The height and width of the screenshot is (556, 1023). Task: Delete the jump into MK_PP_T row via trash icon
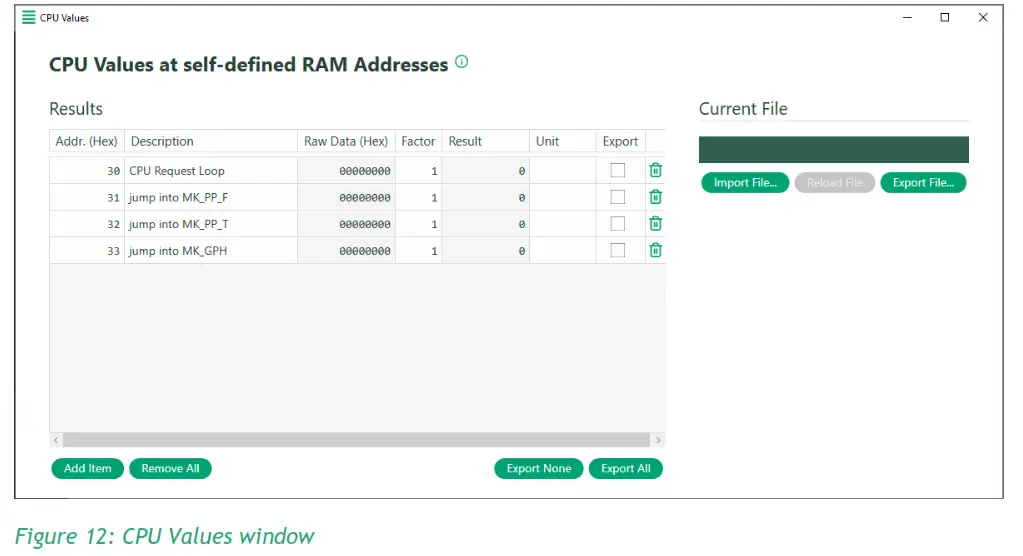pos(656,224)
